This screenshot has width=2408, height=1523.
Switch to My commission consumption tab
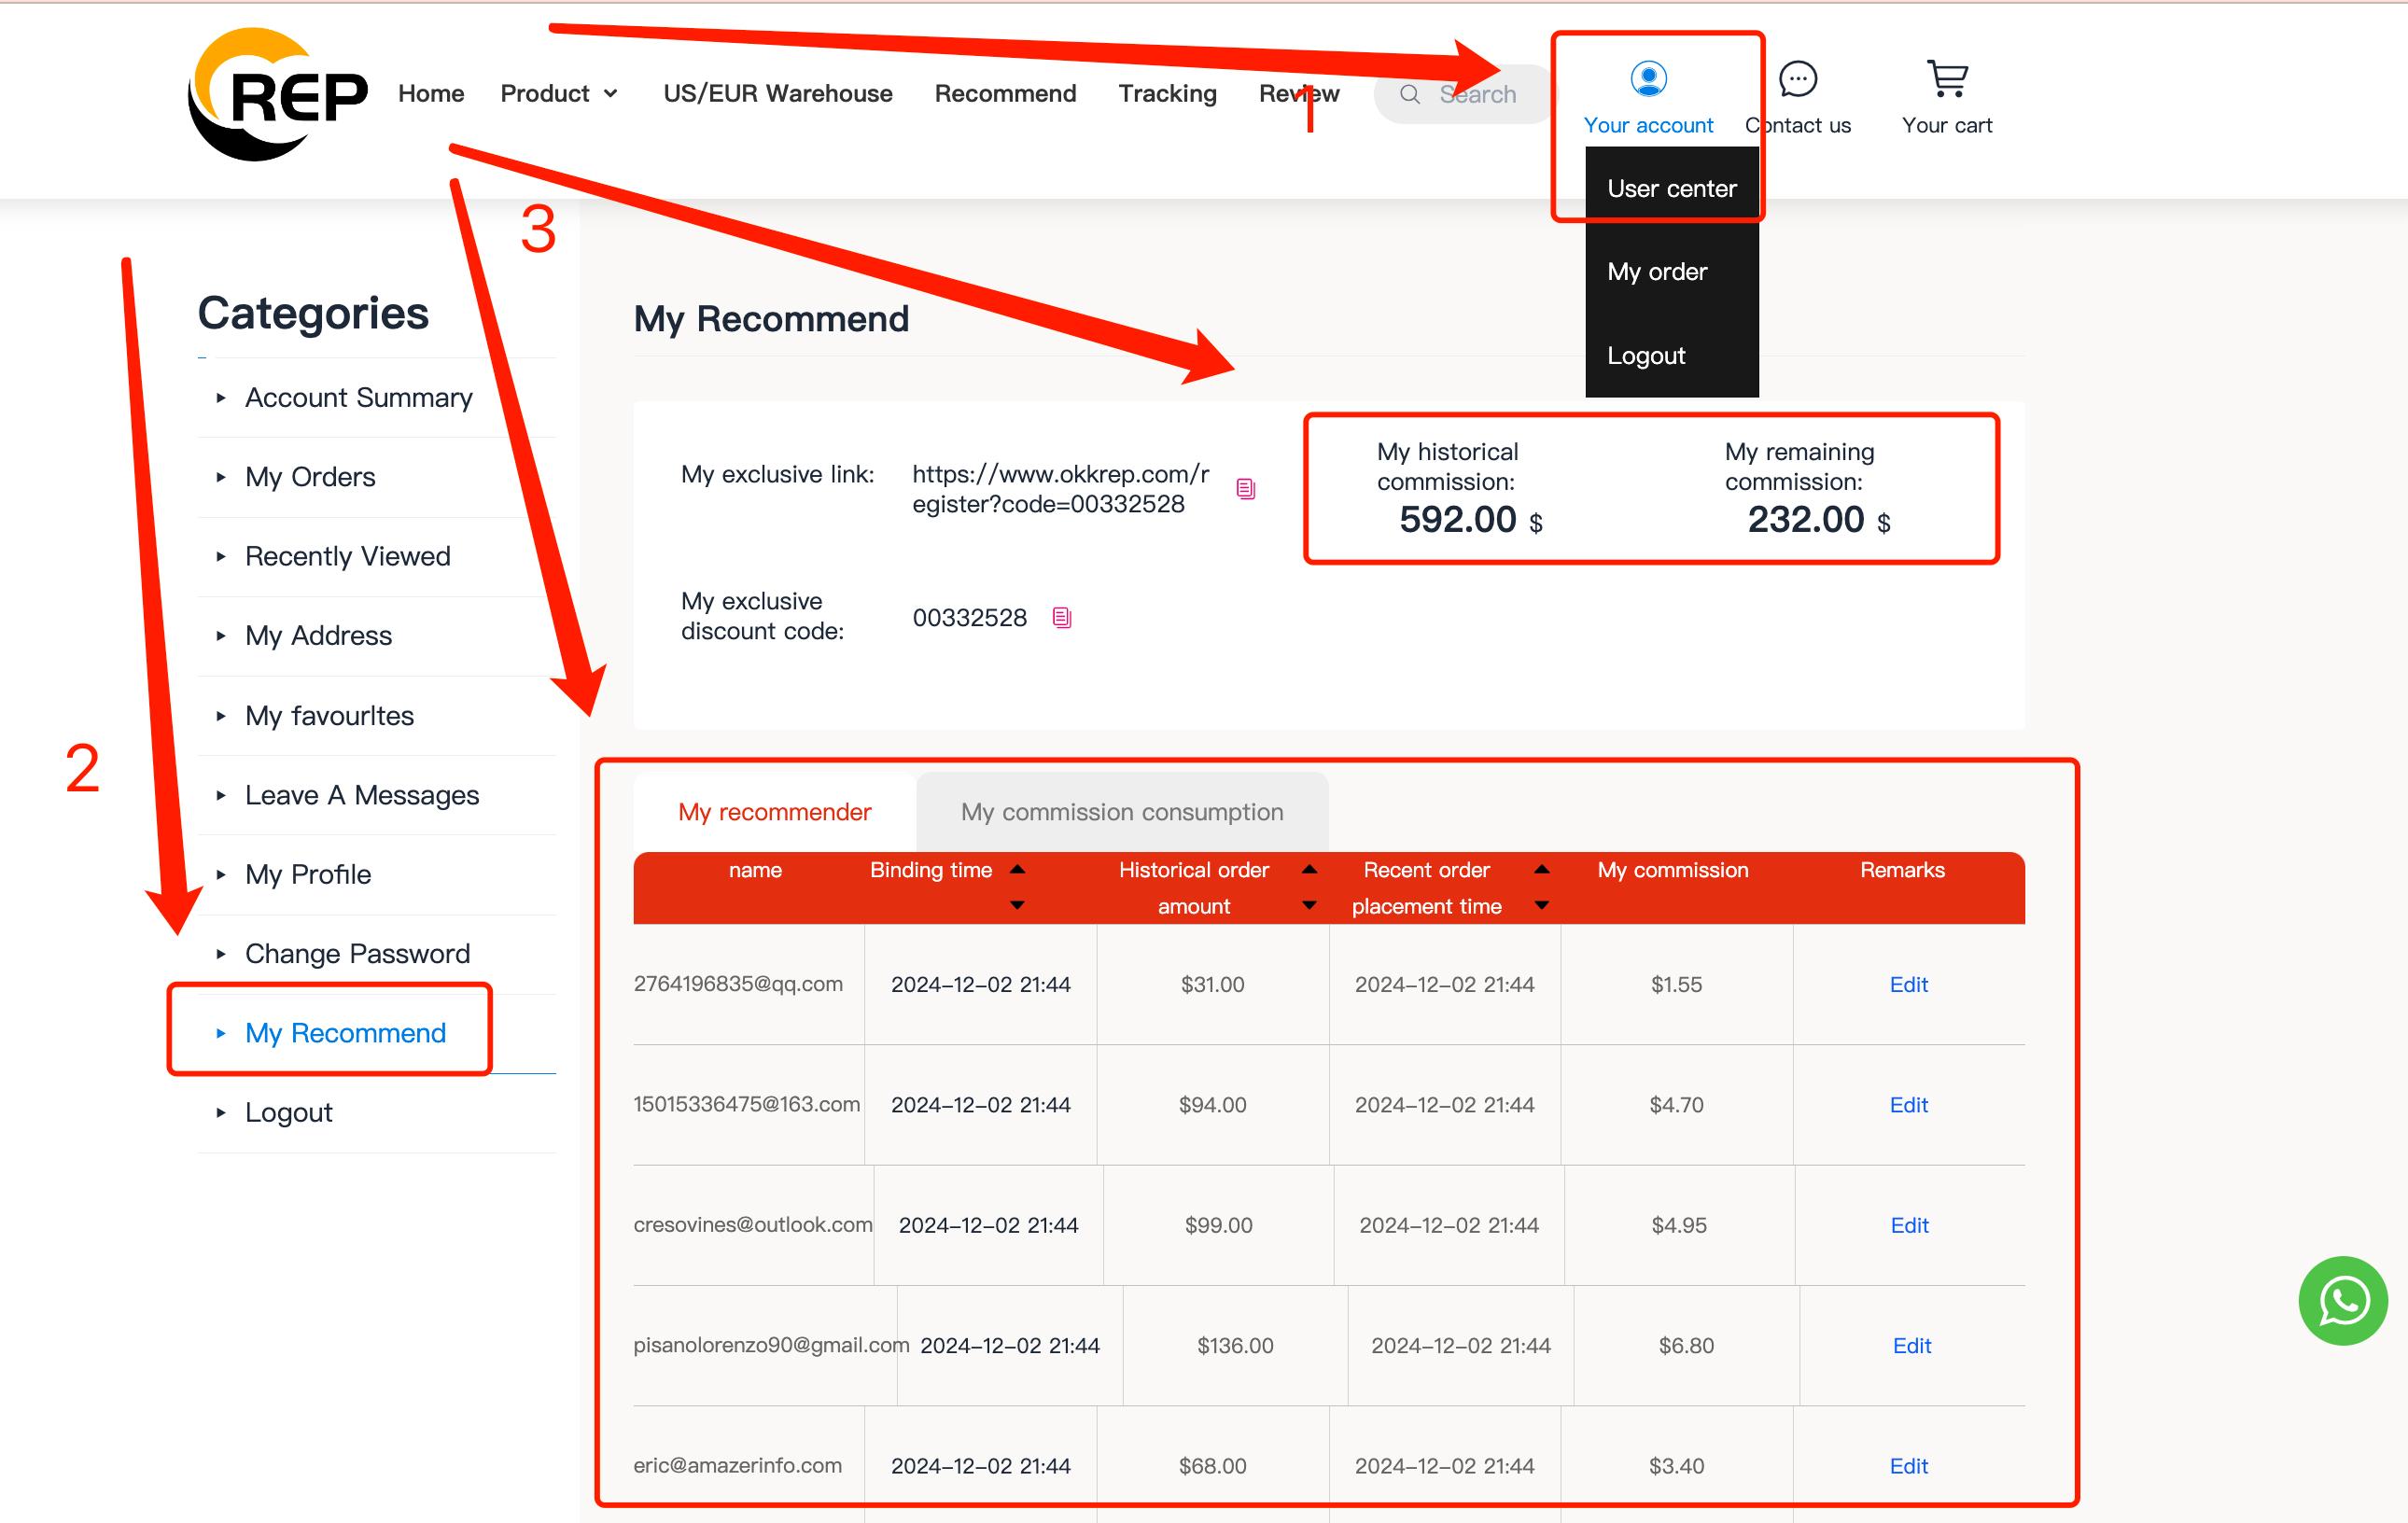click(1121, 812)
